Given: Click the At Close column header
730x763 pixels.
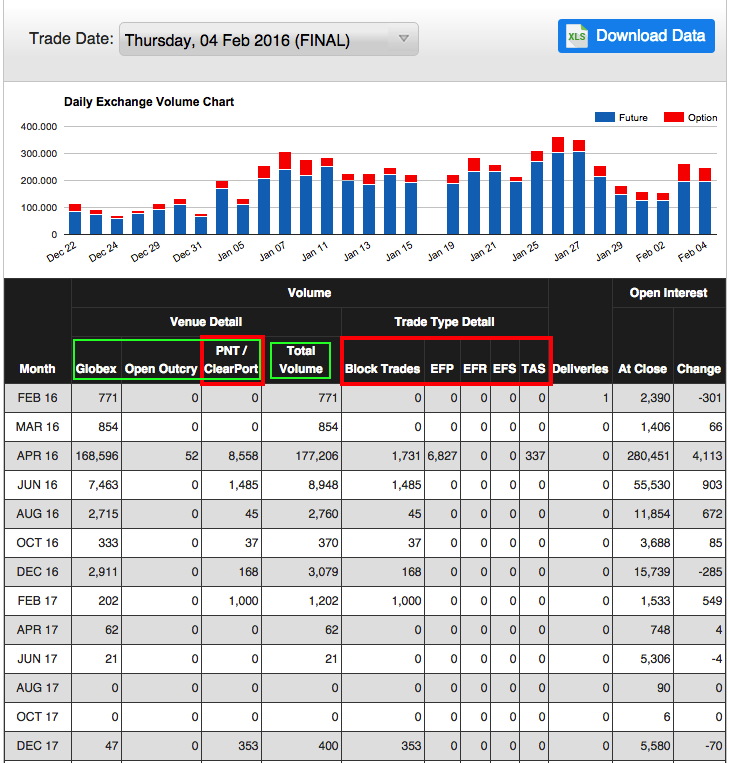Looking at the screenshot, I should [x=642, y=369].
